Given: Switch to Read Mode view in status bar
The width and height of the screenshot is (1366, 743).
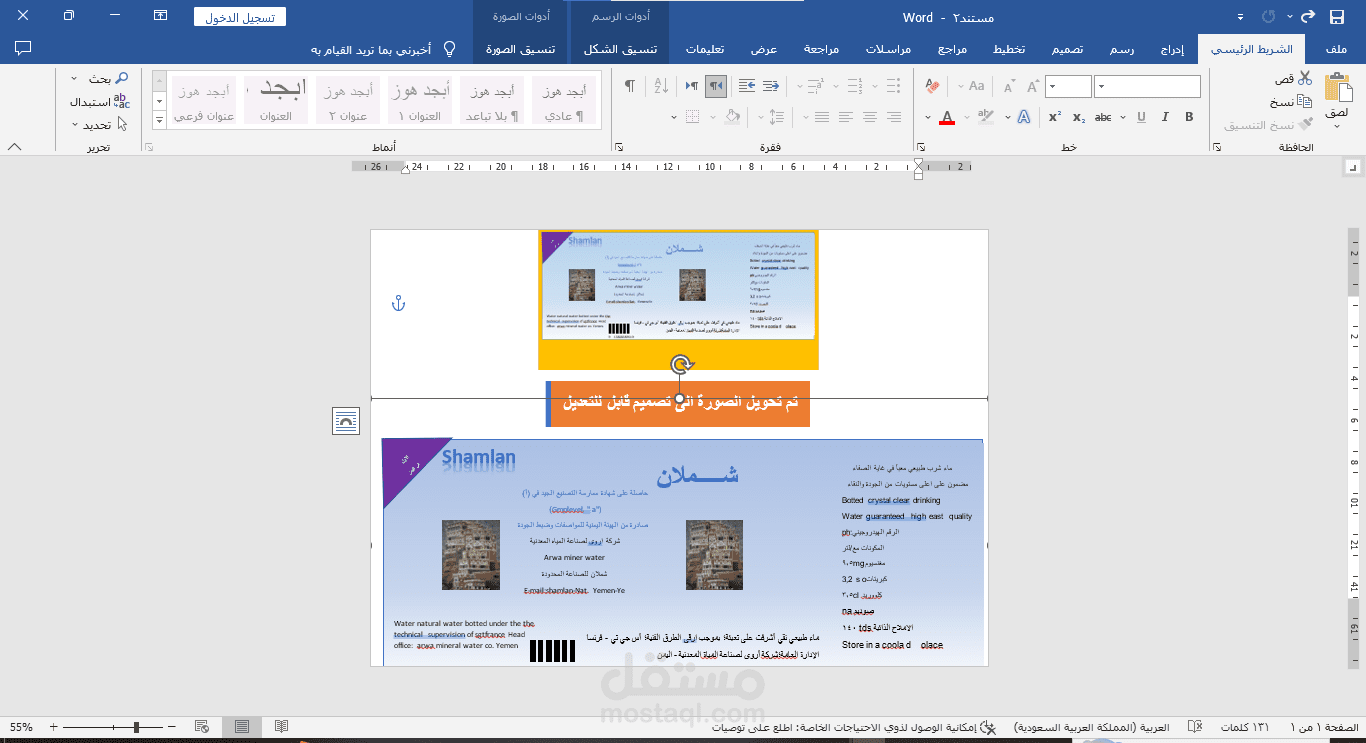Looking at the screenshot, I should 282,726.
